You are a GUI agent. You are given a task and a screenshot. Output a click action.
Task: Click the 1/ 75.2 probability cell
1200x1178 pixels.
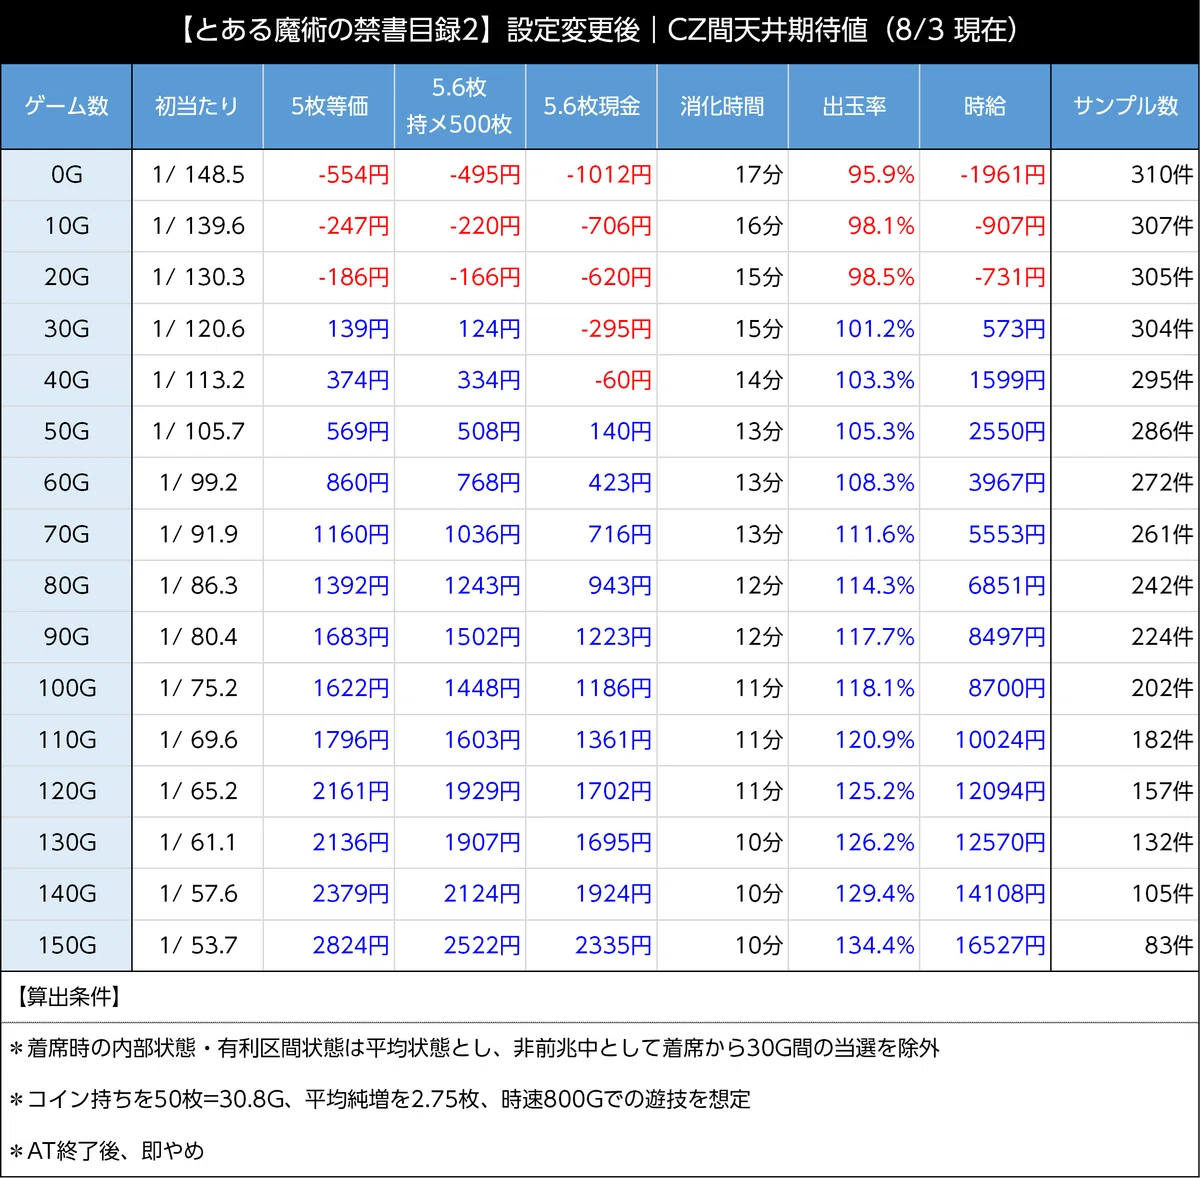coord(198,688)
